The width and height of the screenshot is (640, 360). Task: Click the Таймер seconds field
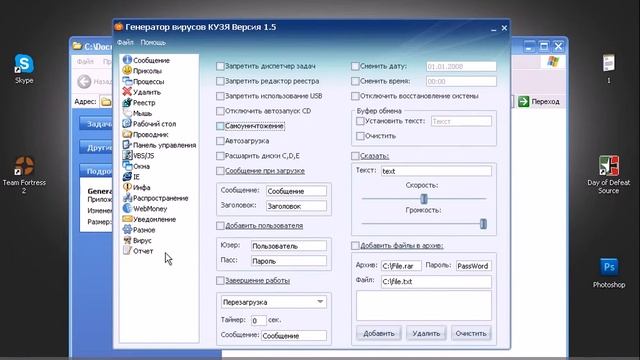click(258, 320)
